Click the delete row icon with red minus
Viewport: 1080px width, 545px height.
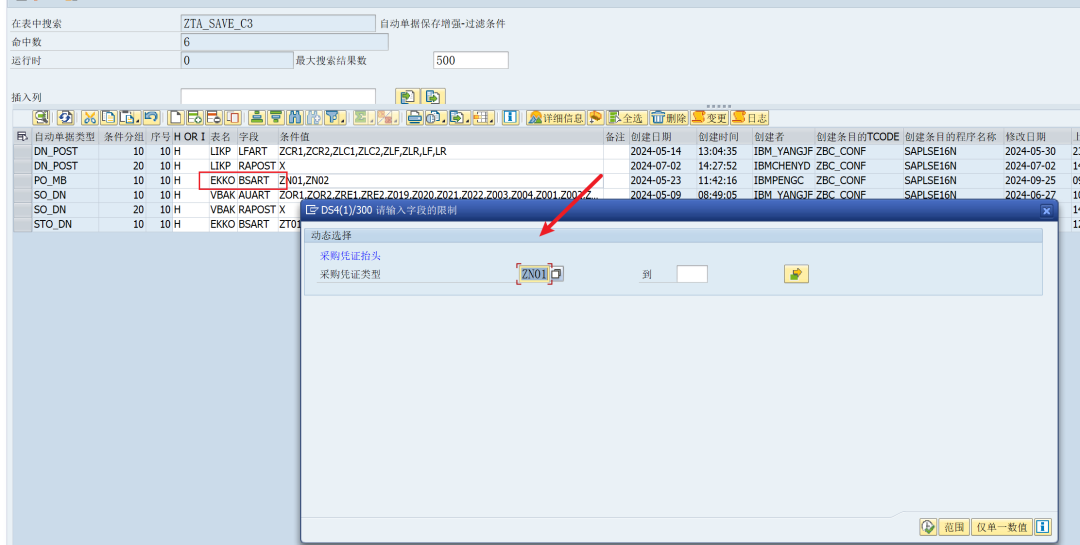click(x=214, y=118)
